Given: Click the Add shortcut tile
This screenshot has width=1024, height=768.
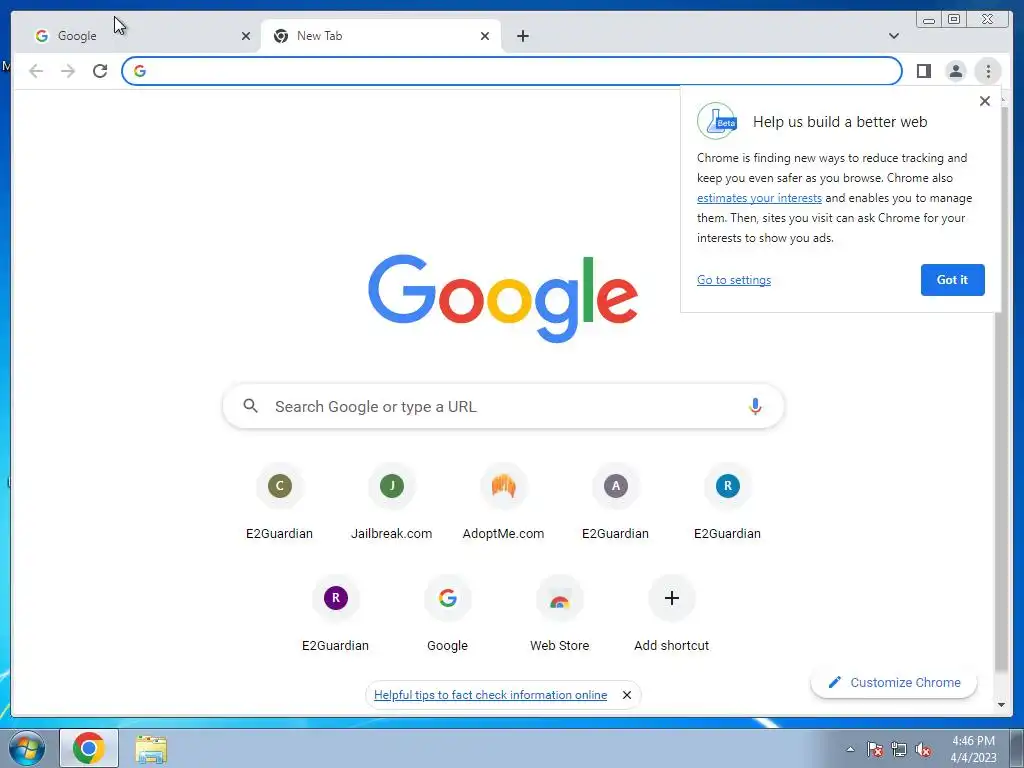Looking at the screenshot, I should [x=671, y=614].
